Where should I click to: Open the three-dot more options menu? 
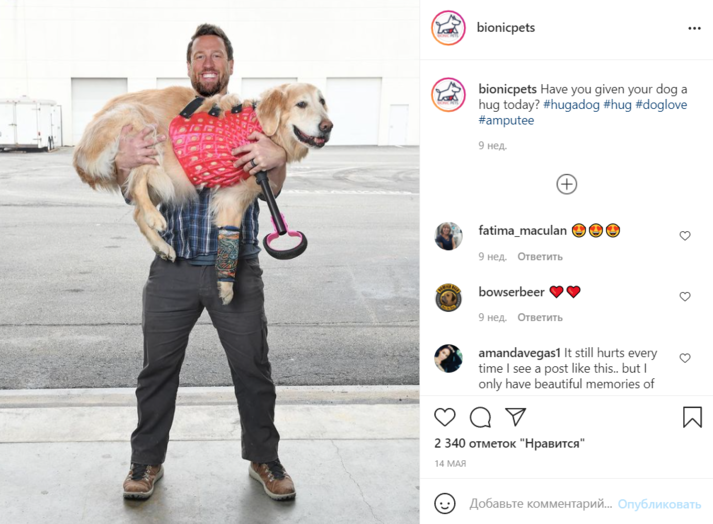[694, 28]
